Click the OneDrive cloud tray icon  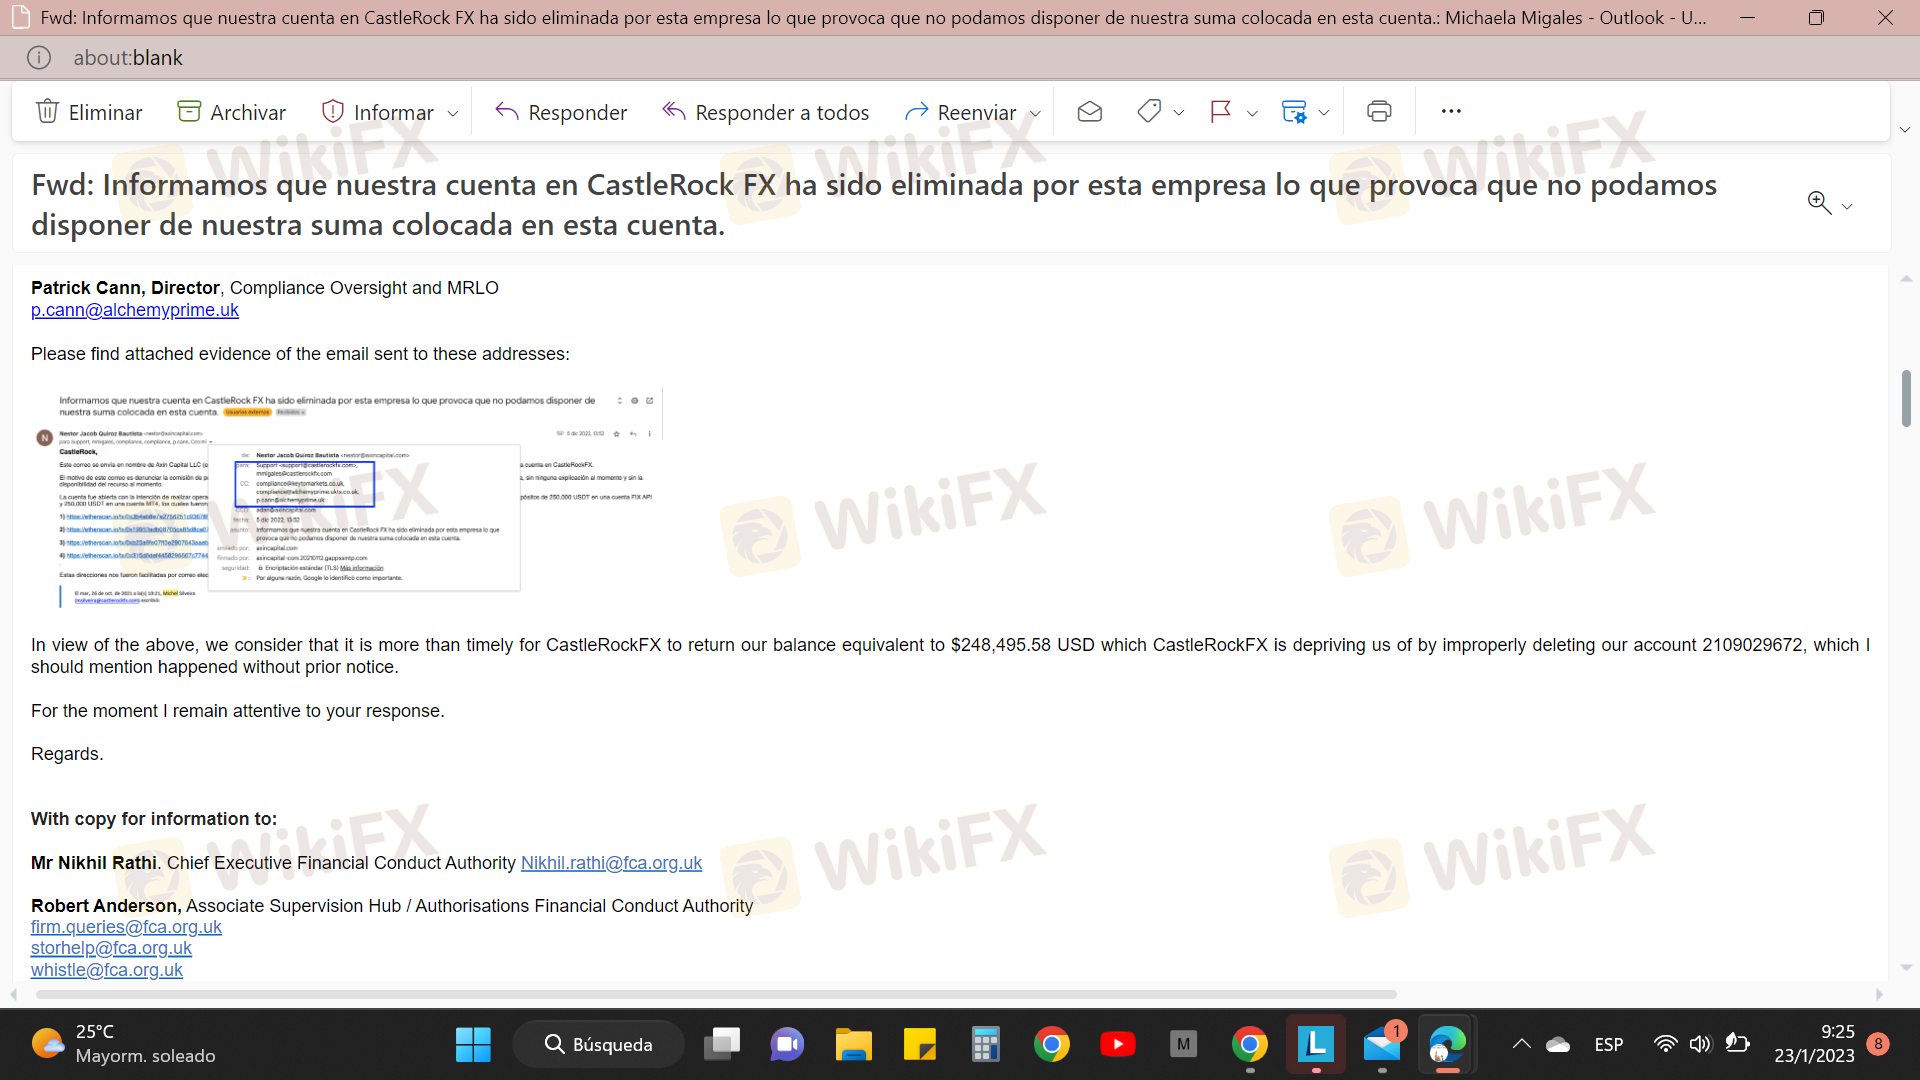(x=1558, y=1045)
